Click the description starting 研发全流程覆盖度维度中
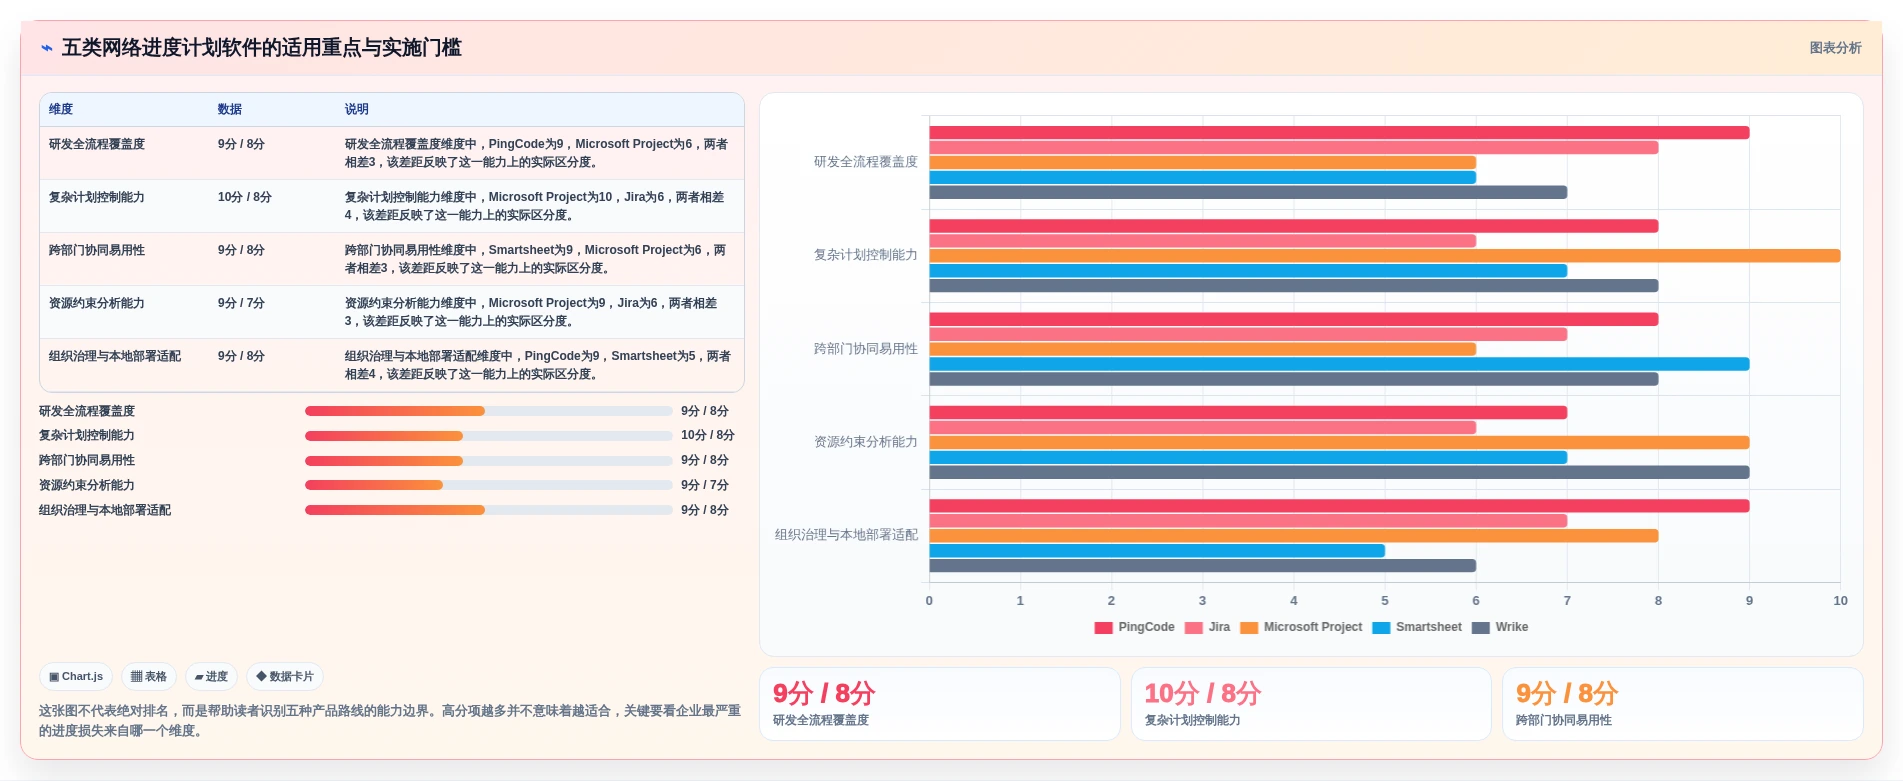This screenshot has height=781, width=1903. [x=537, y=153]
